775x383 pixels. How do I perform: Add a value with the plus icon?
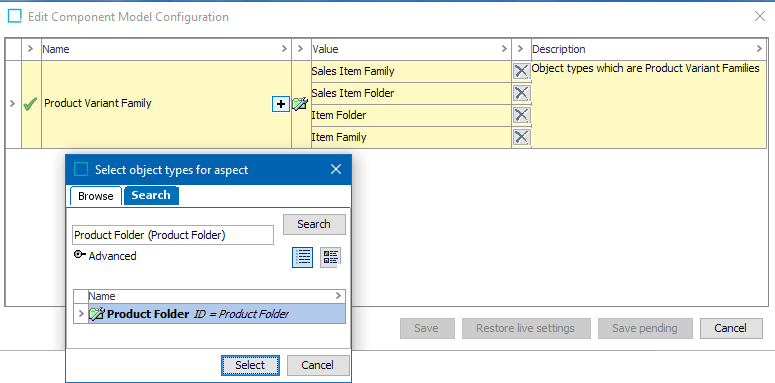[281, 104]
